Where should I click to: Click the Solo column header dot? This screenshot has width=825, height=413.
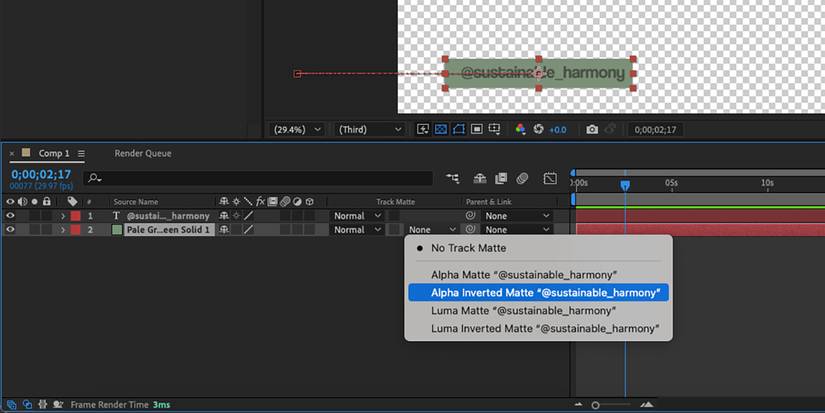click(x=35, y=202)
